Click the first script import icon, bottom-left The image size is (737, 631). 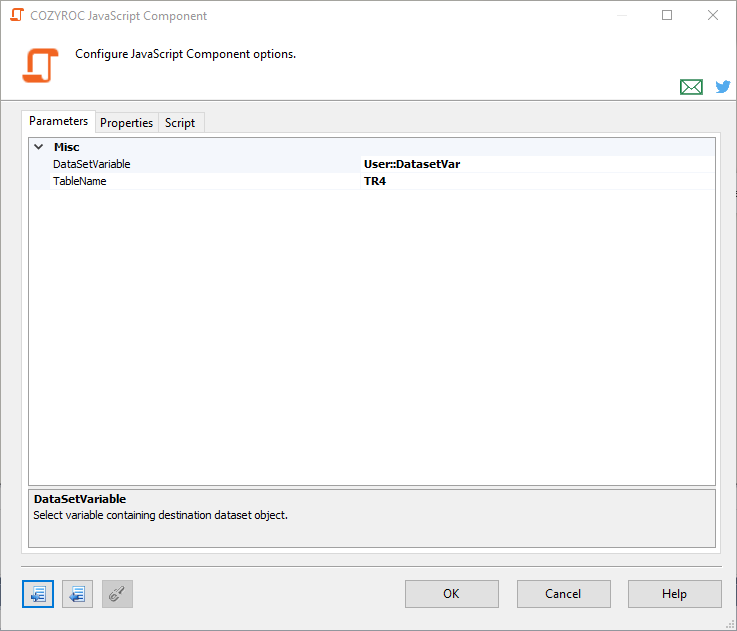coord(38,594)
